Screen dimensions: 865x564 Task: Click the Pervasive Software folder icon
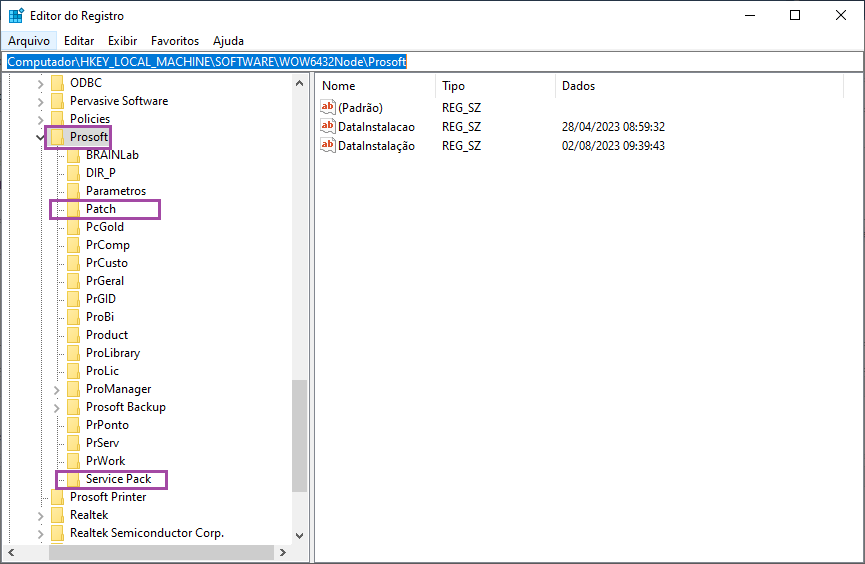pyautogui.click(x=57, y=101)
